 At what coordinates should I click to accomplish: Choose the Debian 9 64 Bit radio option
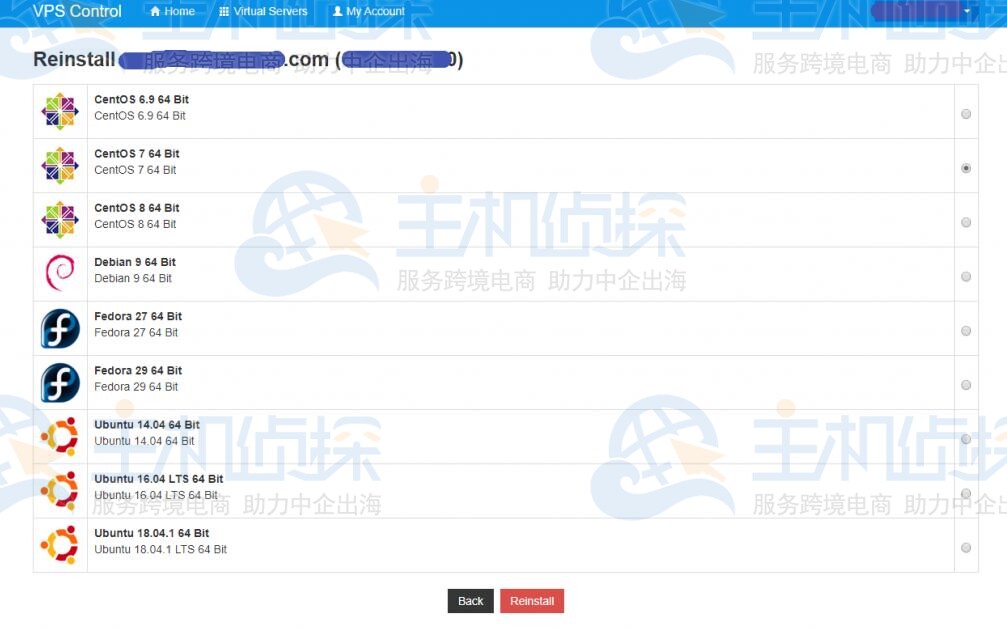tap(966, 276)
